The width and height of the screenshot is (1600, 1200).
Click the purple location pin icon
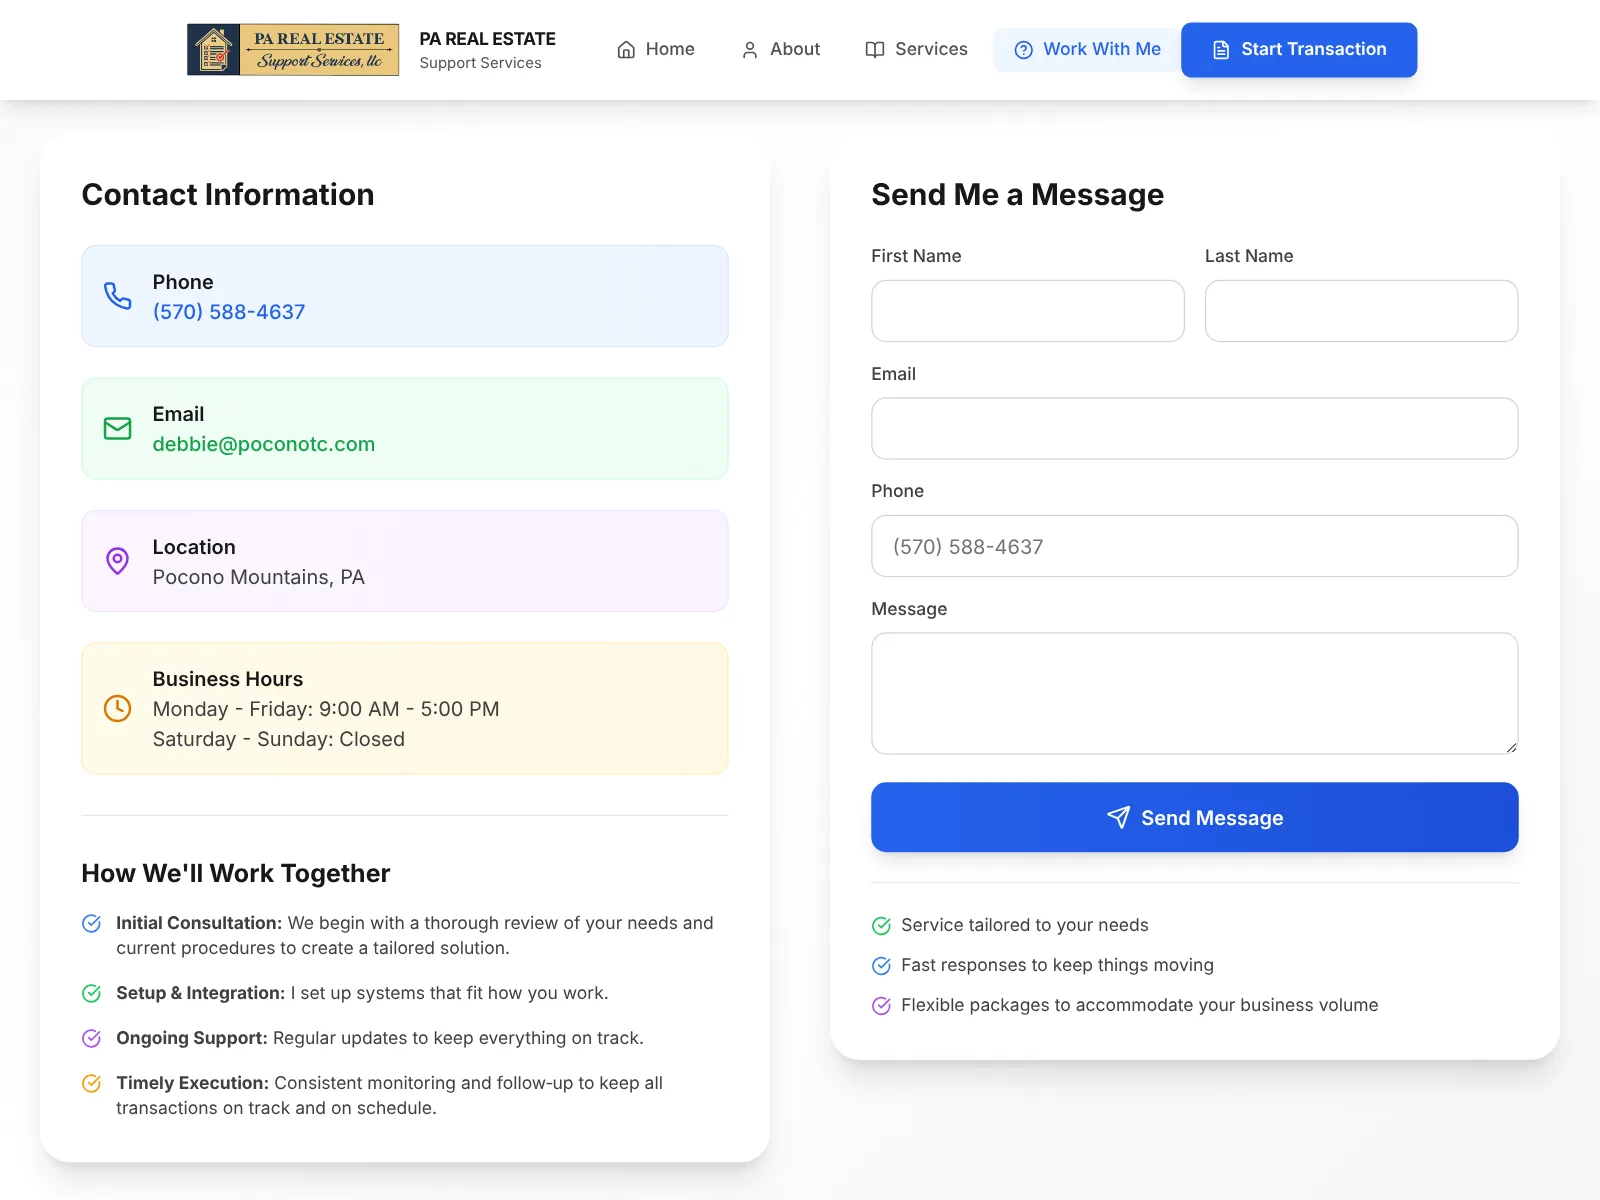pyautogui.click(x=118, y=561)
